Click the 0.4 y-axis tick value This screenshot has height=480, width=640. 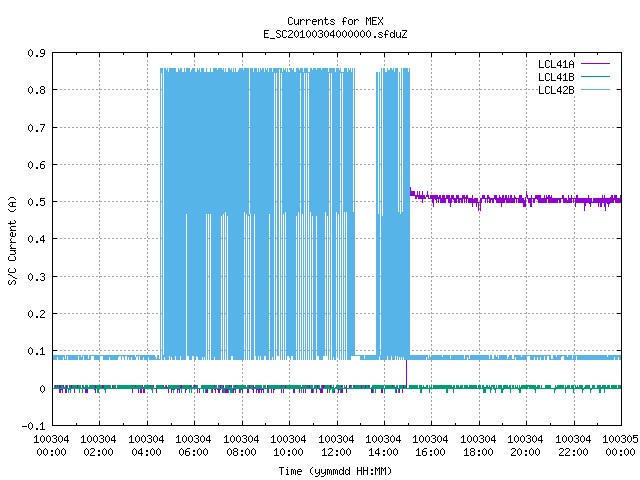pyautogui.click(x=36, y=239)
